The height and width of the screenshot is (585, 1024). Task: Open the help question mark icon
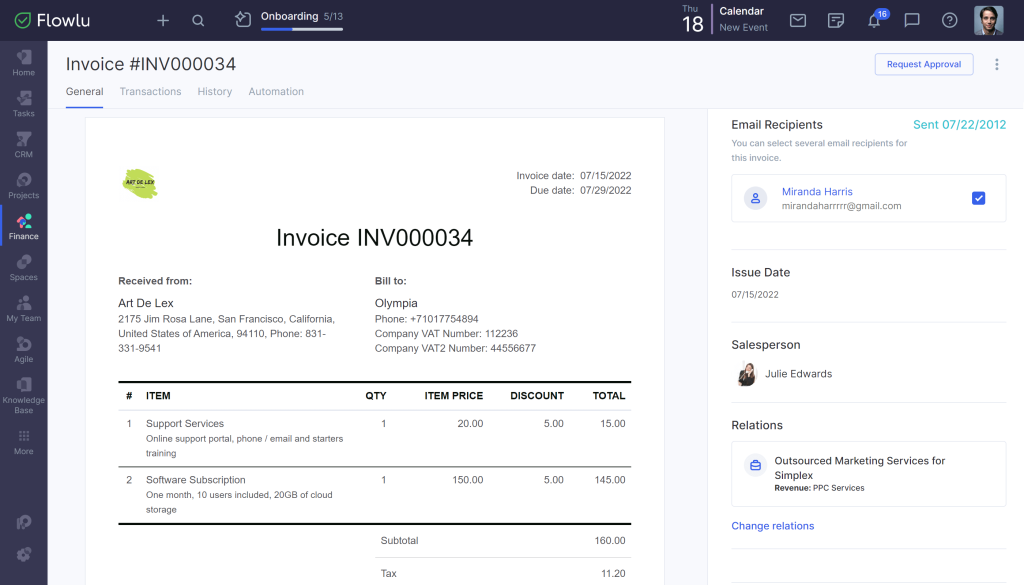(949, 20)
